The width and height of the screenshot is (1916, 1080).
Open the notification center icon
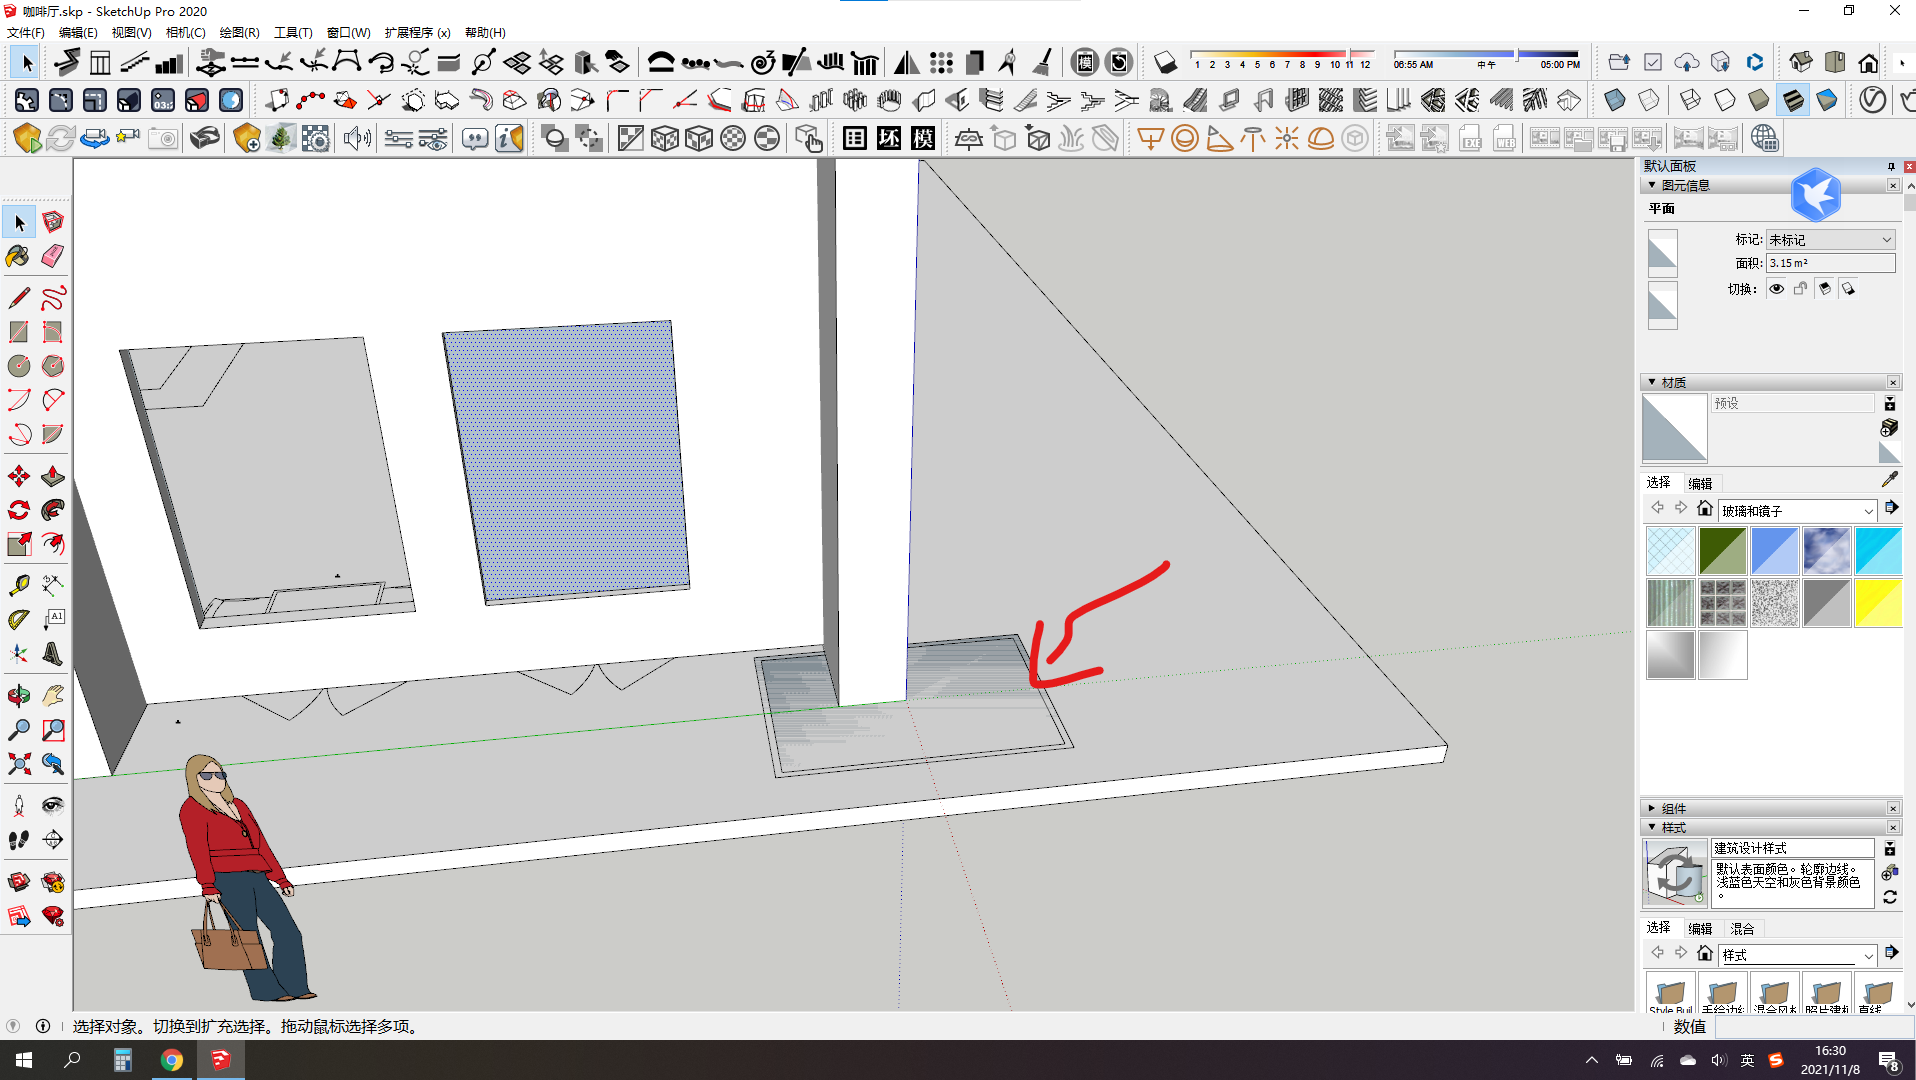1889,1061
